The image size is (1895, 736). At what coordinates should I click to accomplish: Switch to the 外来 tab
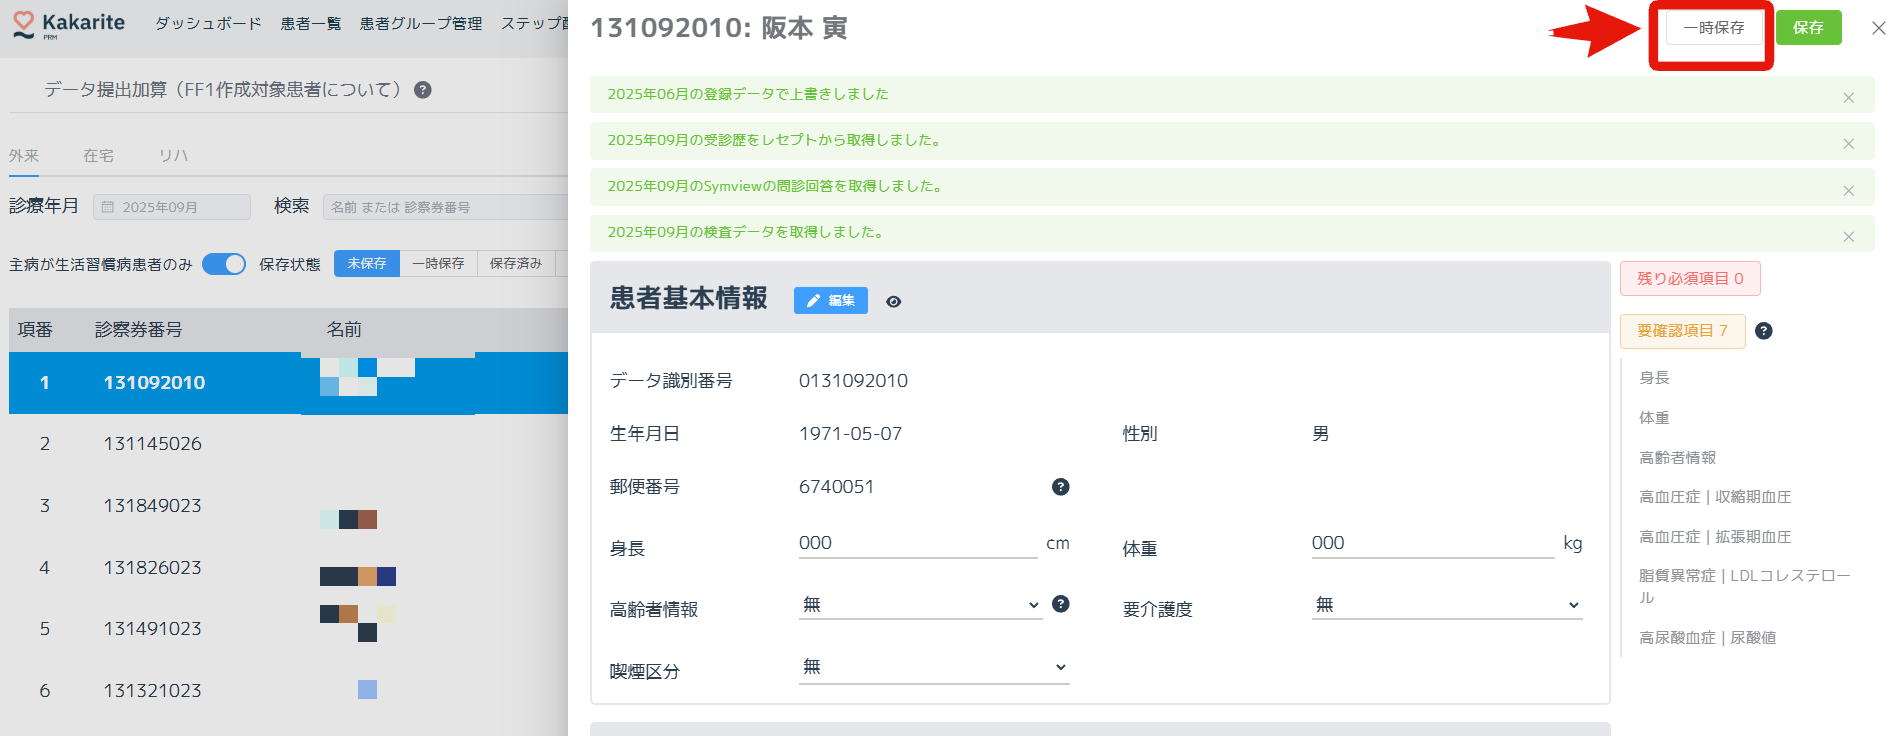[x=24, y=156]
